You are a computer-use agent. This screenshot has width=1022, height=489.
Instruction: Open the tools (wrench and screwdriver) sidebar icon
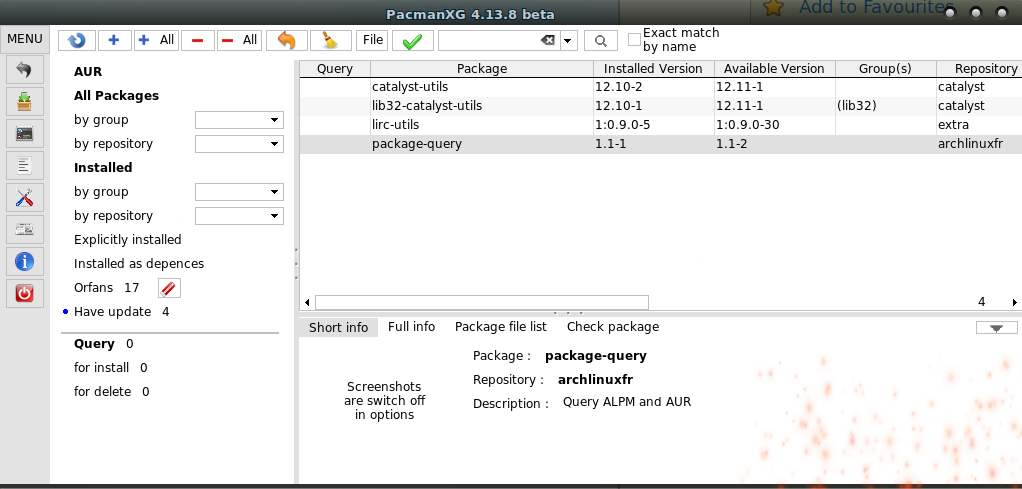[x=25, y=197]
